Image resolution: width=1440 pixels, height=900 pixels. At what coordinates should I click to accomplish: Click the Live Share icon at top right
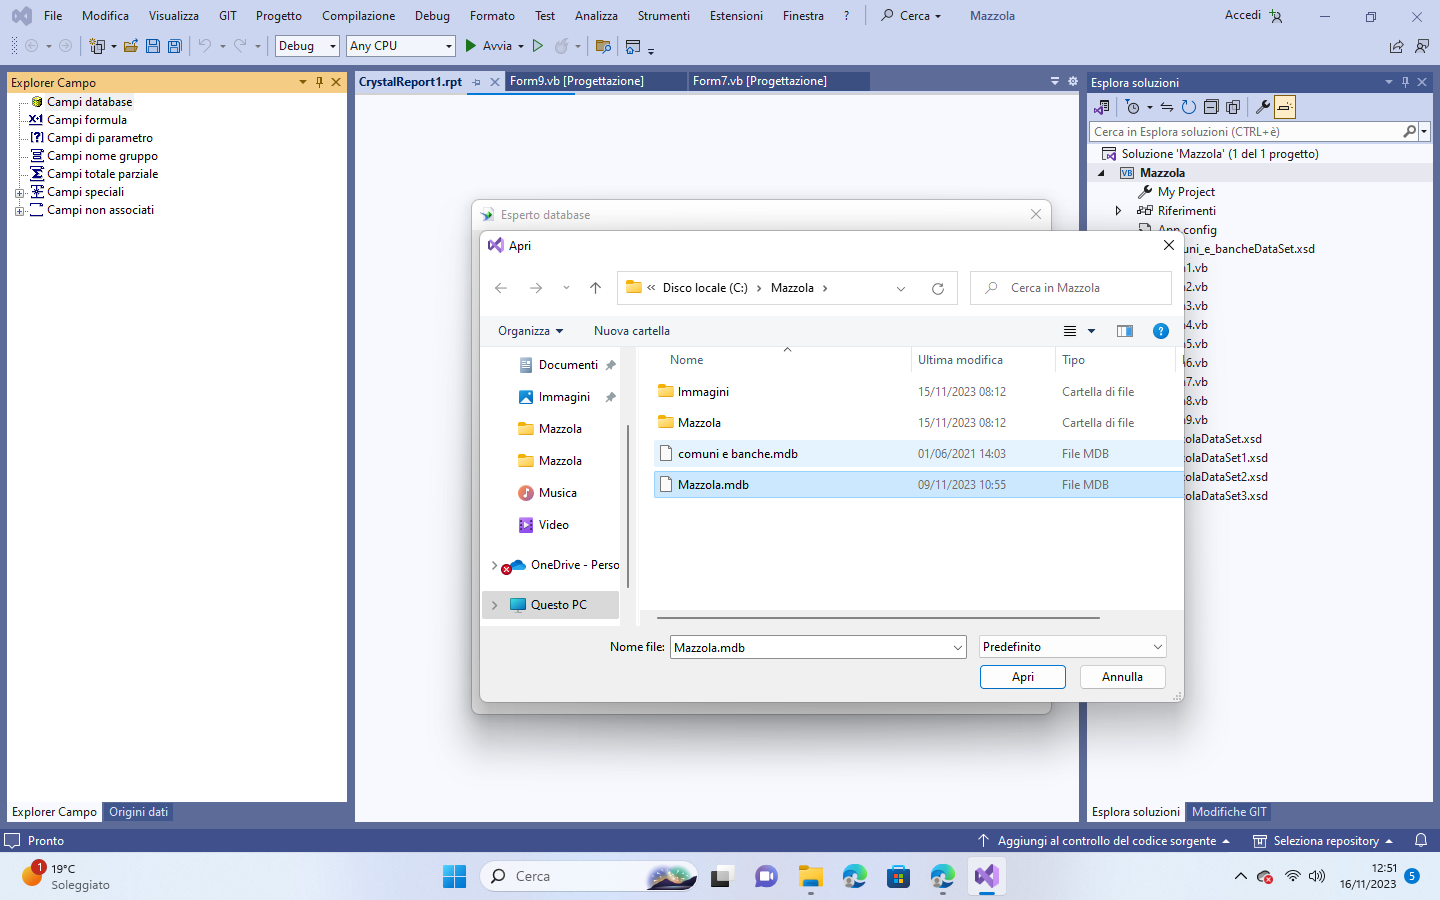point(1396,46)
